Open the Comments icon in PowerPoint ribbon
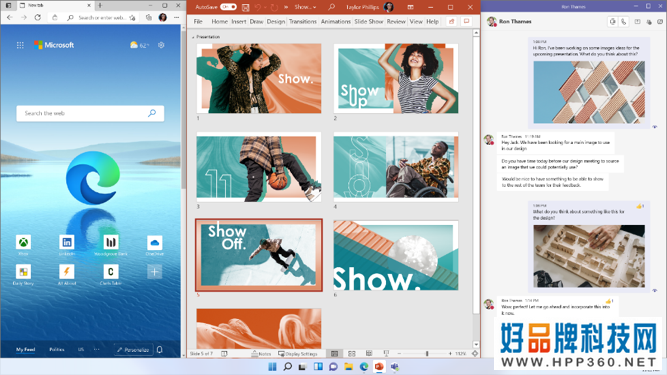The image size is (667, 375). tap(467, 21)
